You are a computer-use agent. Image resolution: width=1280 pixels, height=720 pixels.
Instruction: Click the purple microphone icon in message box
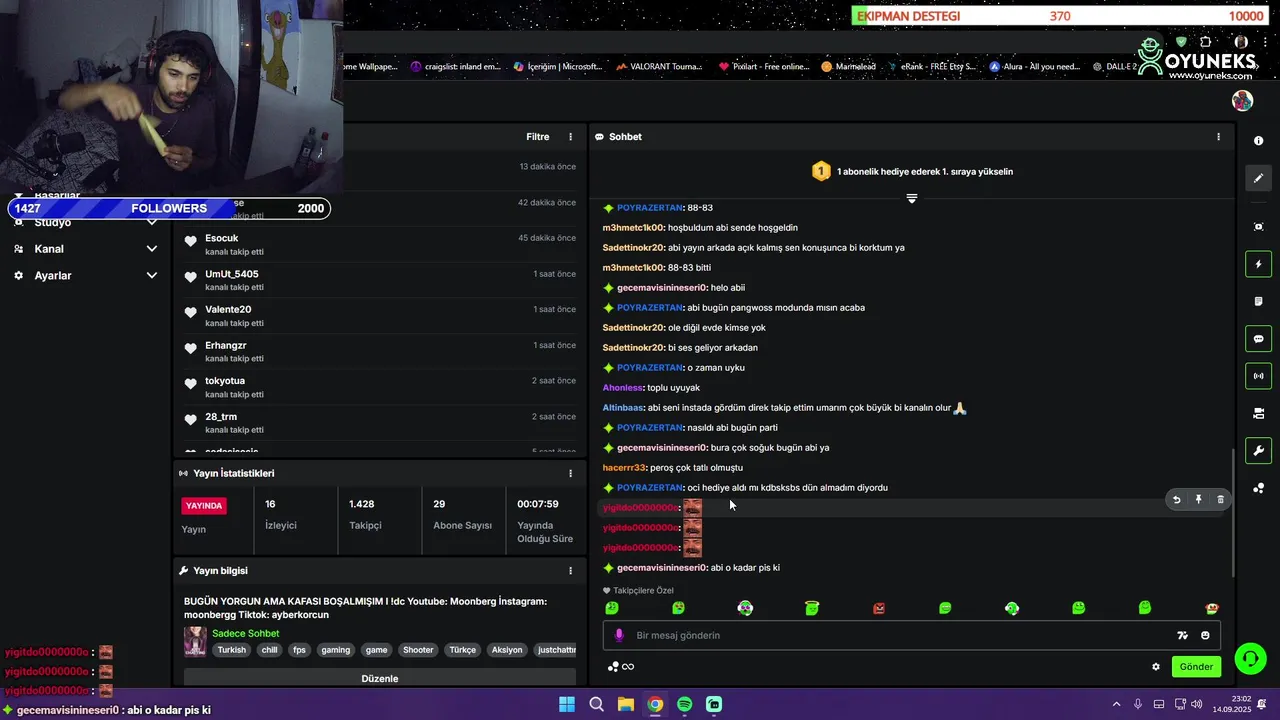point(619,635)
